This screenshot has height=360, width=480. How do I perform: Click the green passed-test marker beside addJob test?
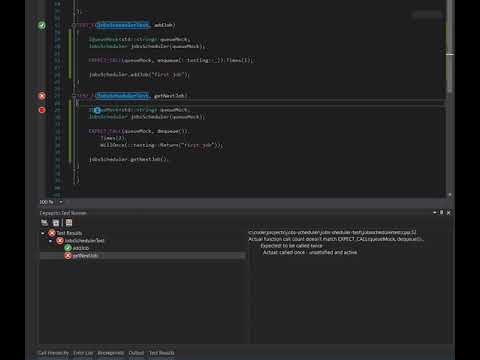tap(42, 25)
